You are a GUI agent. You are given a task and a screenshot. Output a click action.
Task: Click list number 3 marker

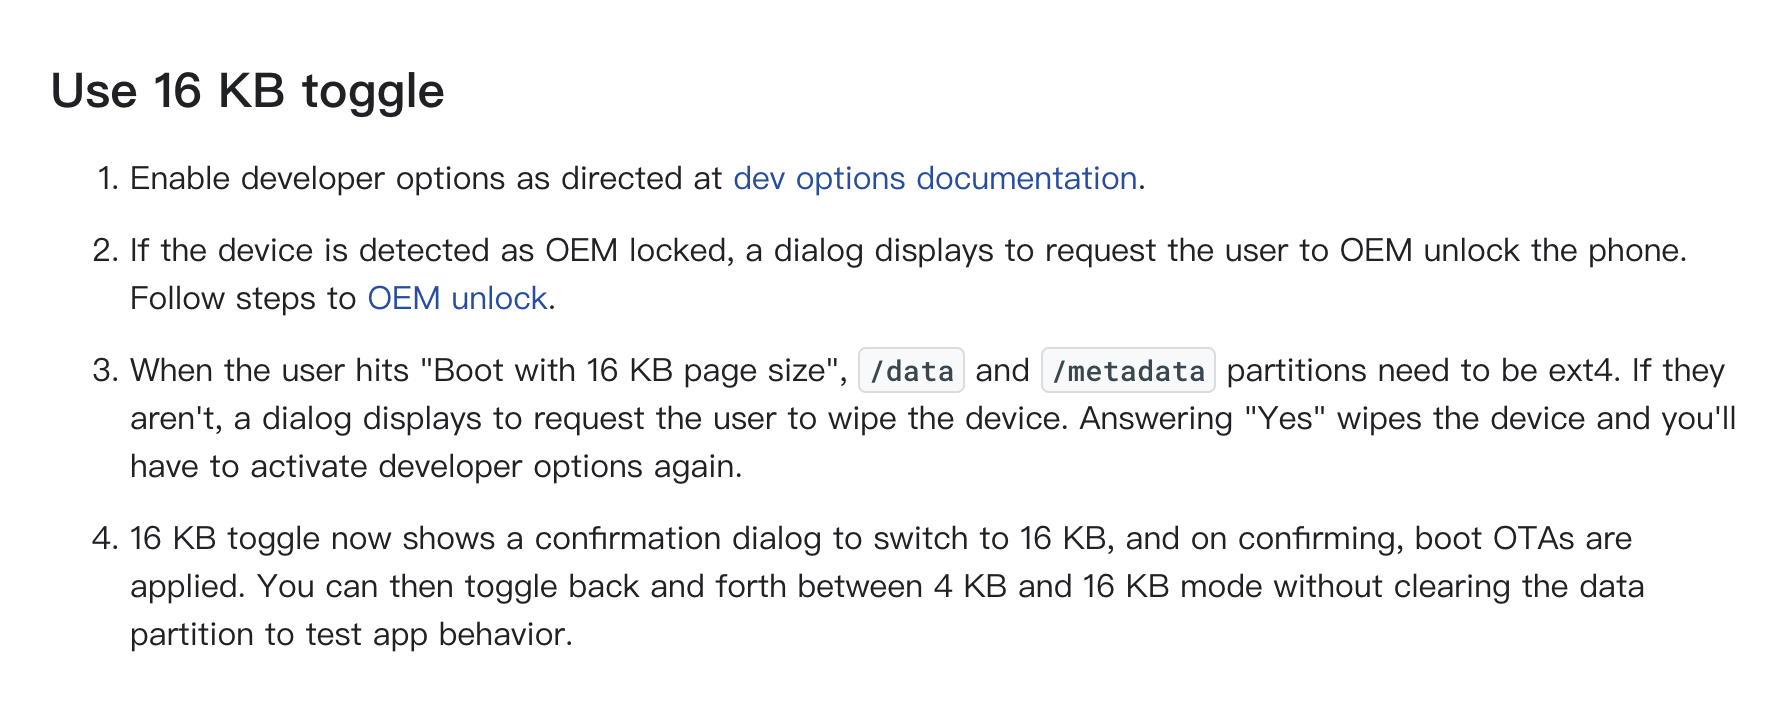click(x=106, y=370)
